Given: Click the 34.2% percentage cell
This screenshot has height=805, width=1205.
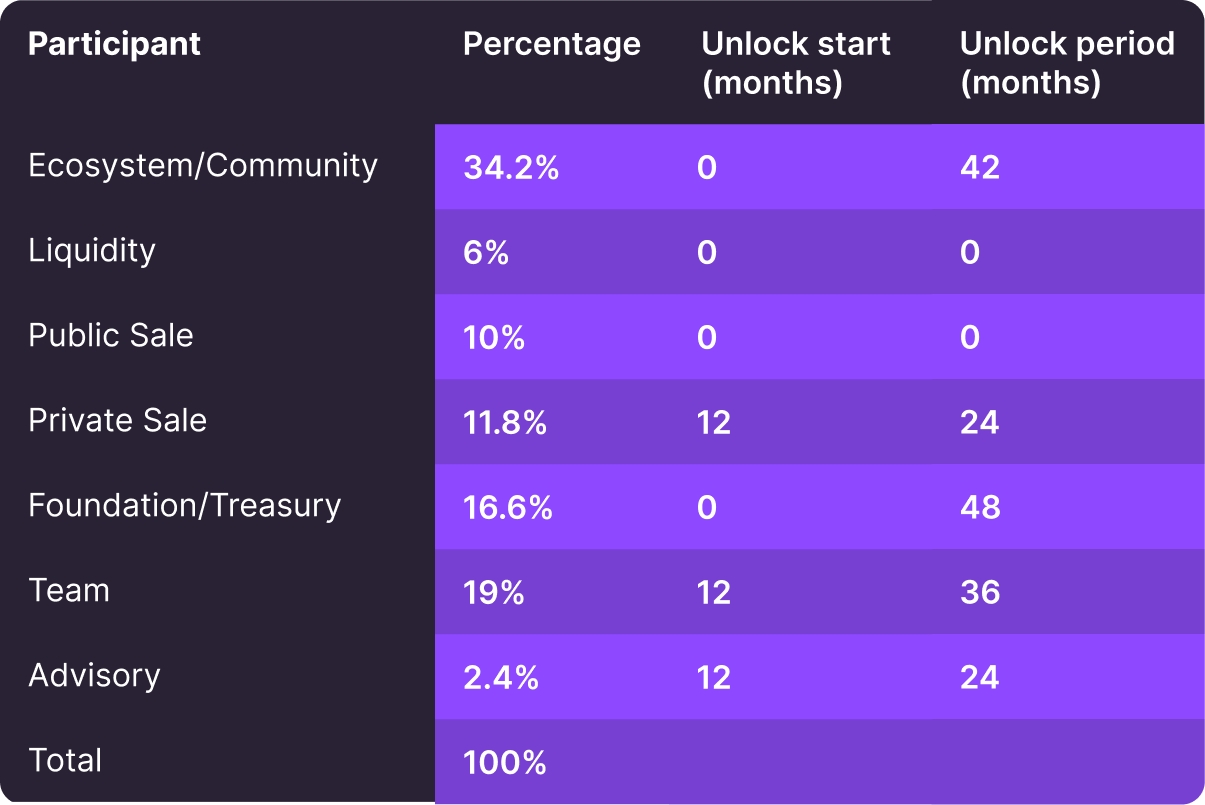Looking at the screenshot, I should 511,167.
